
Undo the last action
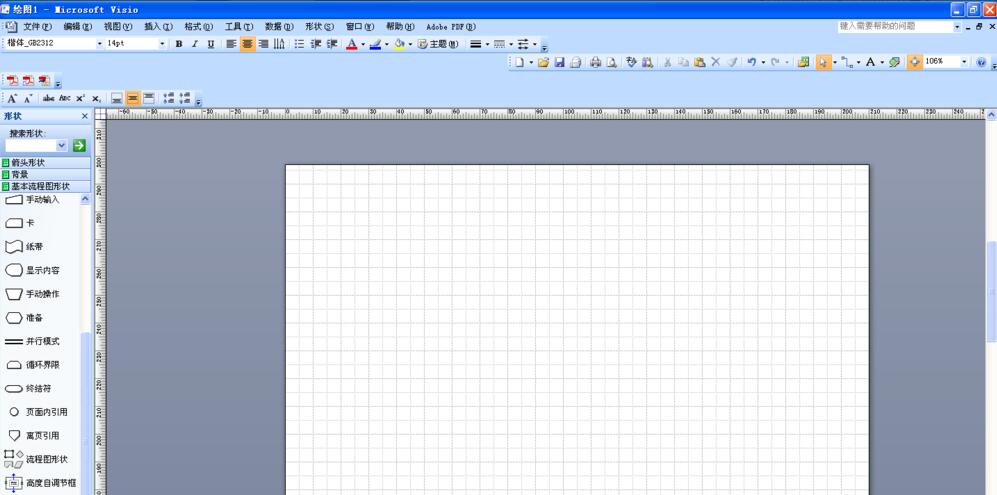tap(752, 62)
